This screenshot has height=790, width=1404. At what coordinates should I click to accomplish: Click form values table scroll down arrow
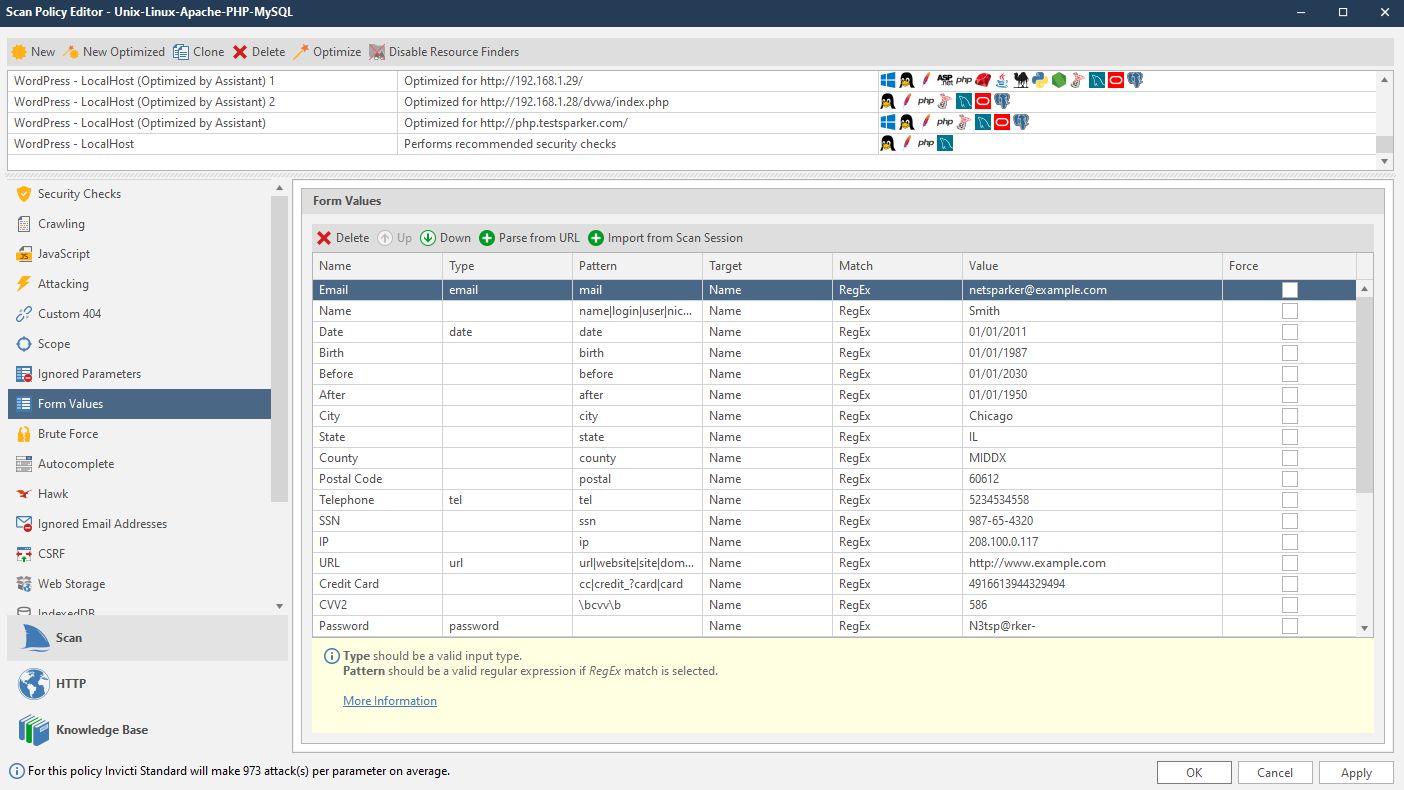click(1365, 628)
